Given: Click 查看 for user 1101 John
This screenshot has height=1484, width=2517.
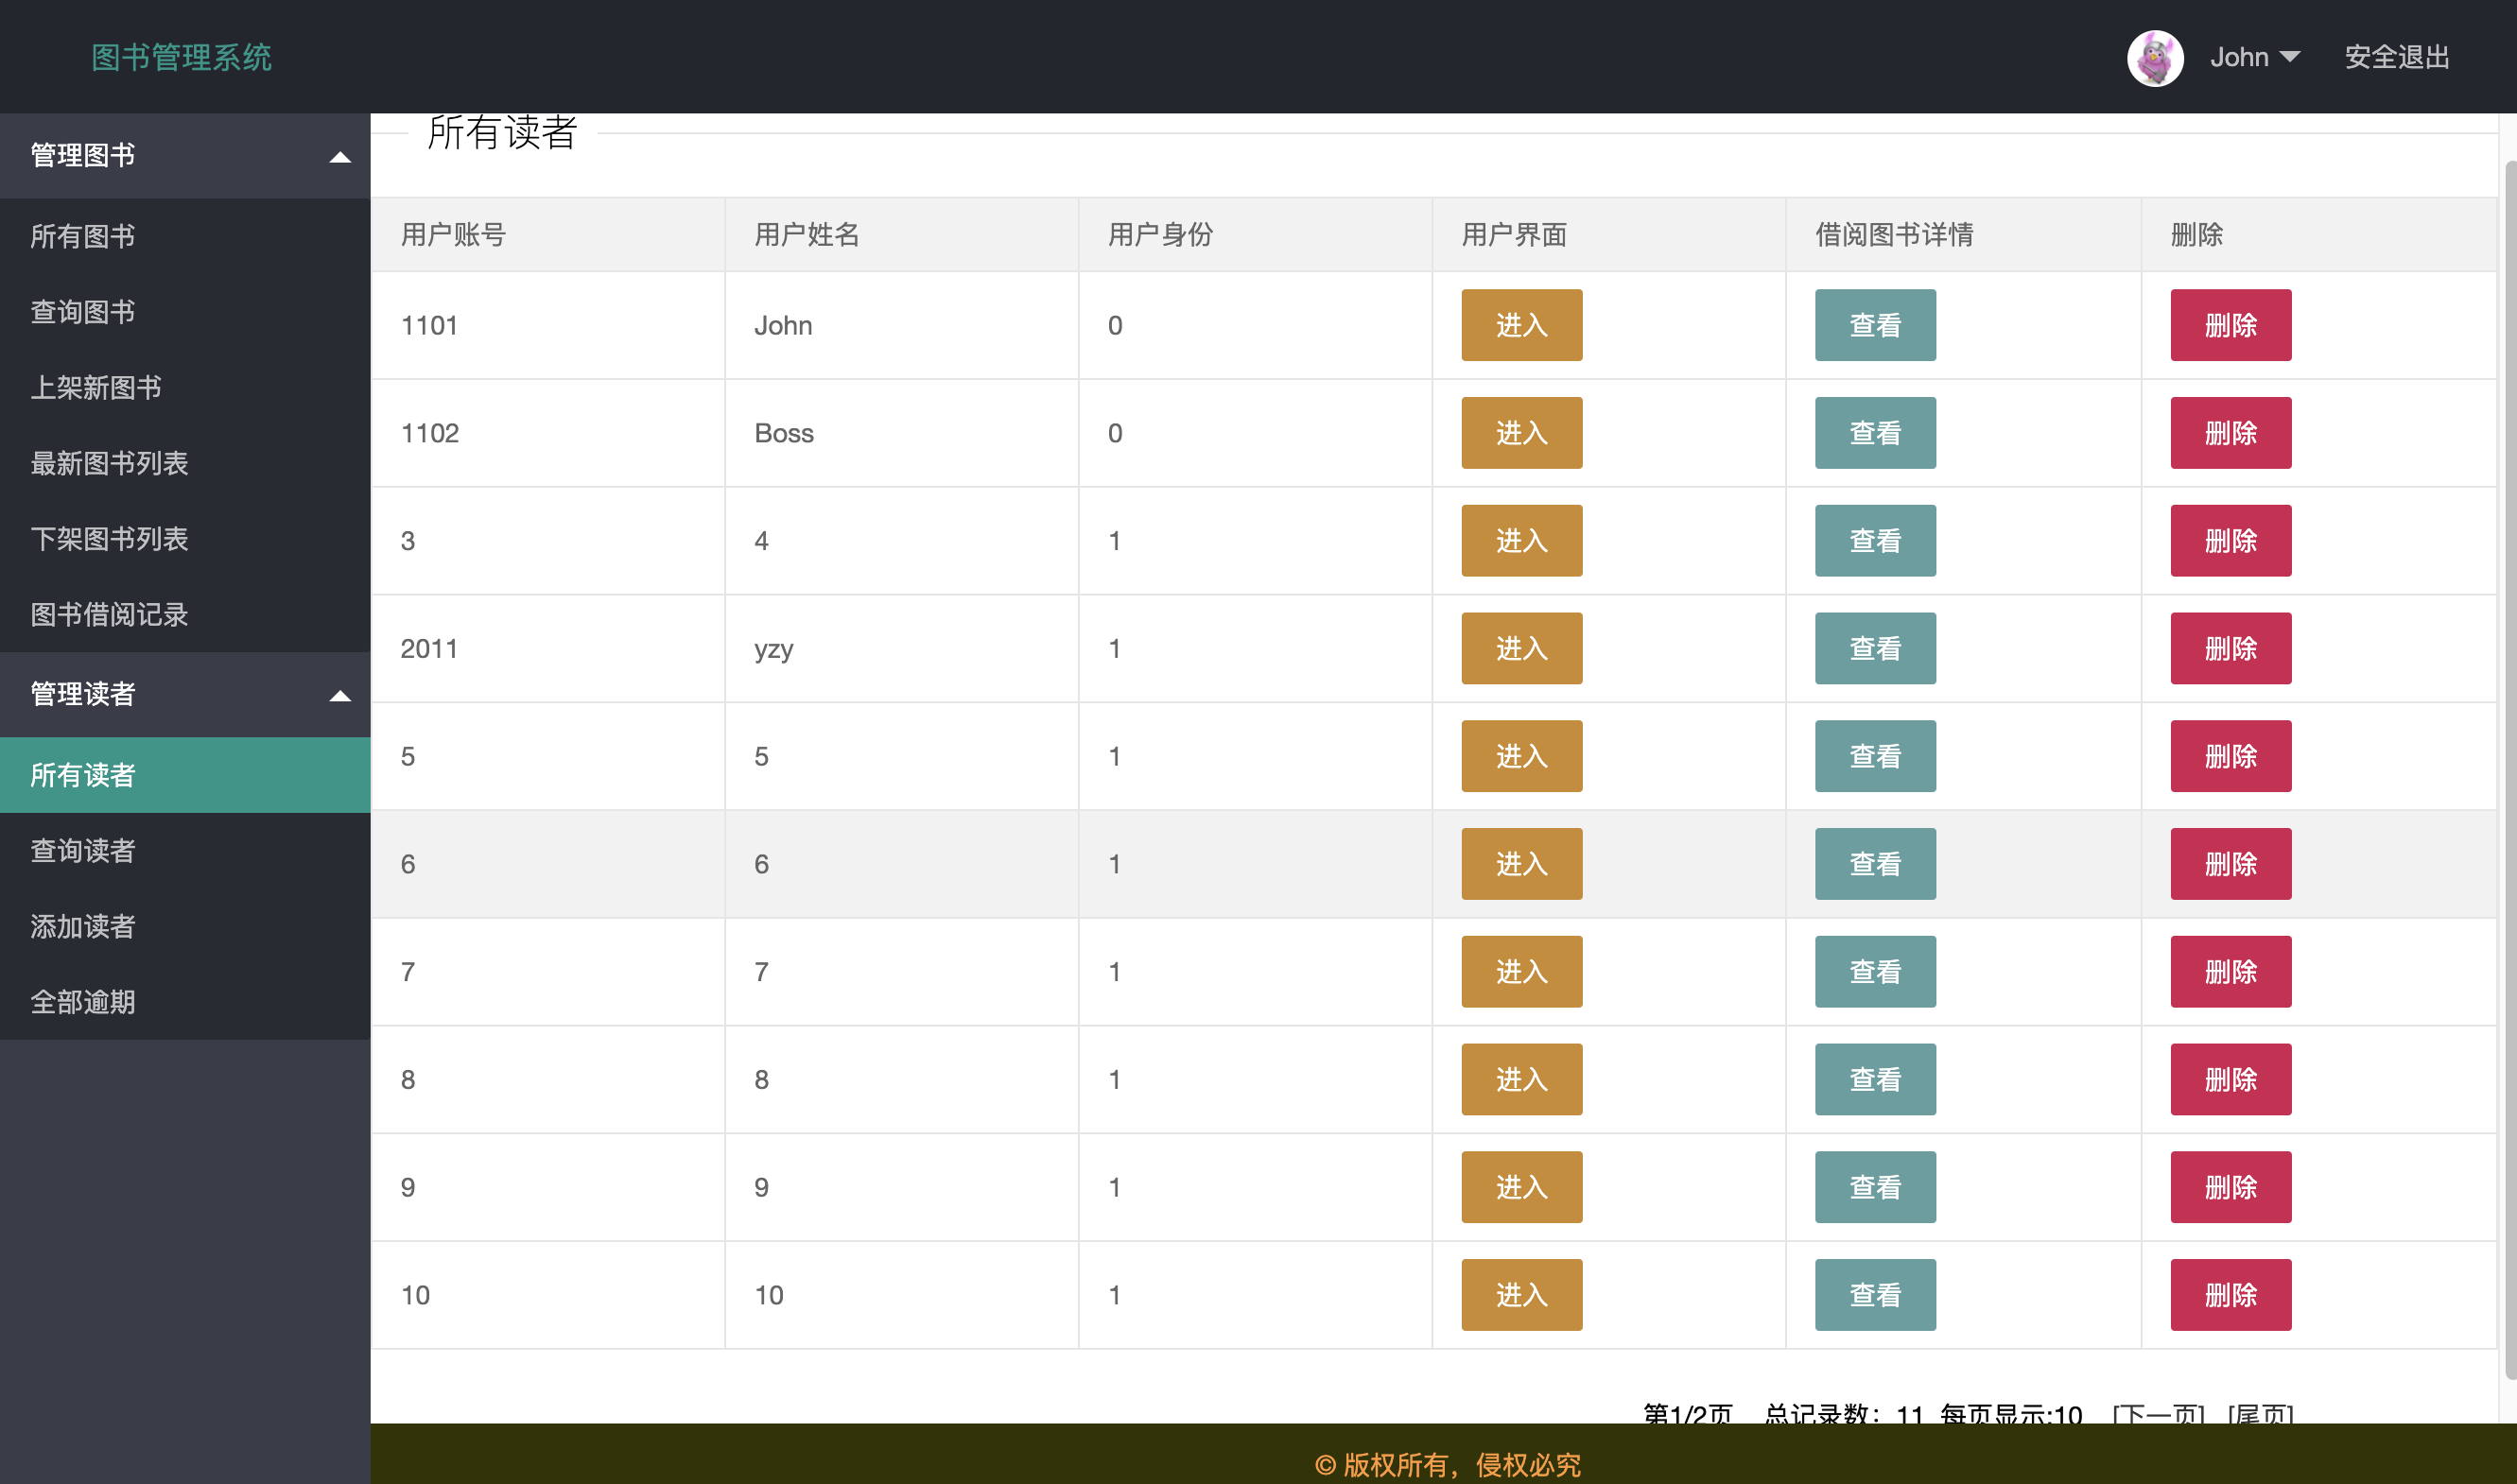Looking at the screenshot, I should (x=1875, y=325).
